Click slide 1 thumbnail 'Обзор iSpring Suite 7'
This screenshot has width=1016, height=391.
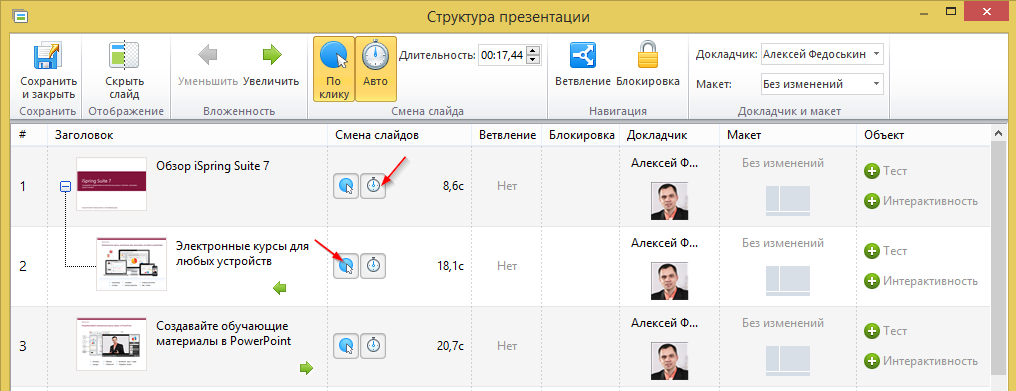111,184
